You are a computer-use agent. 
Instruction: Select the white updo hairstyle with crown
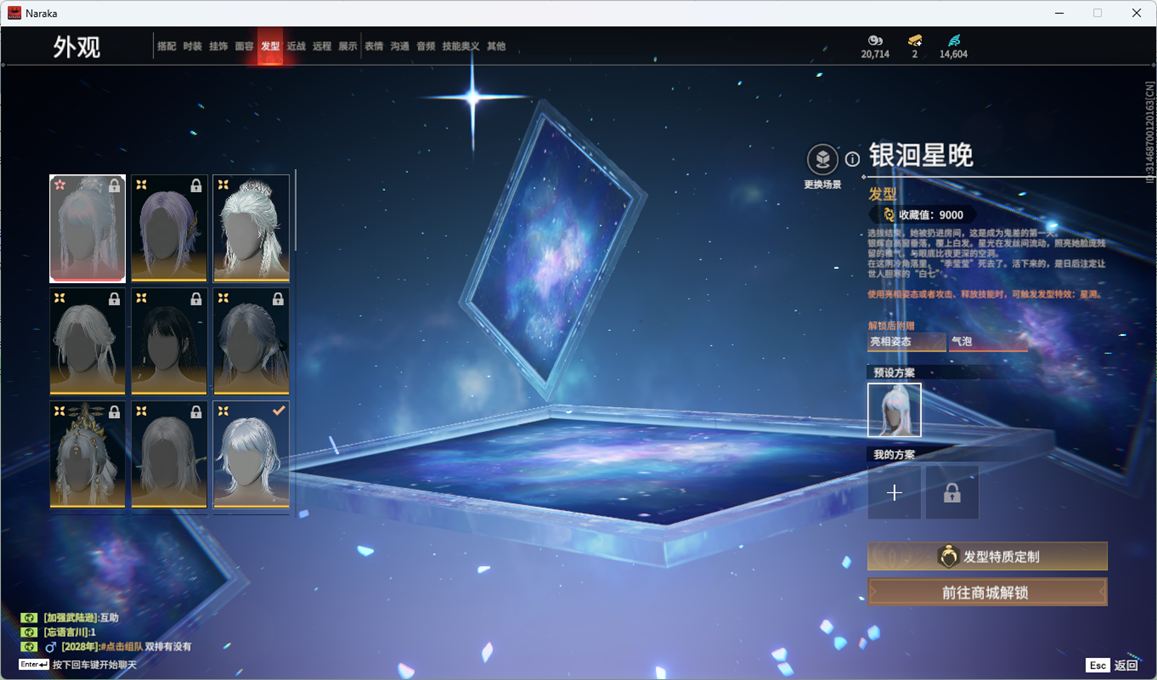tap(251, 229)
